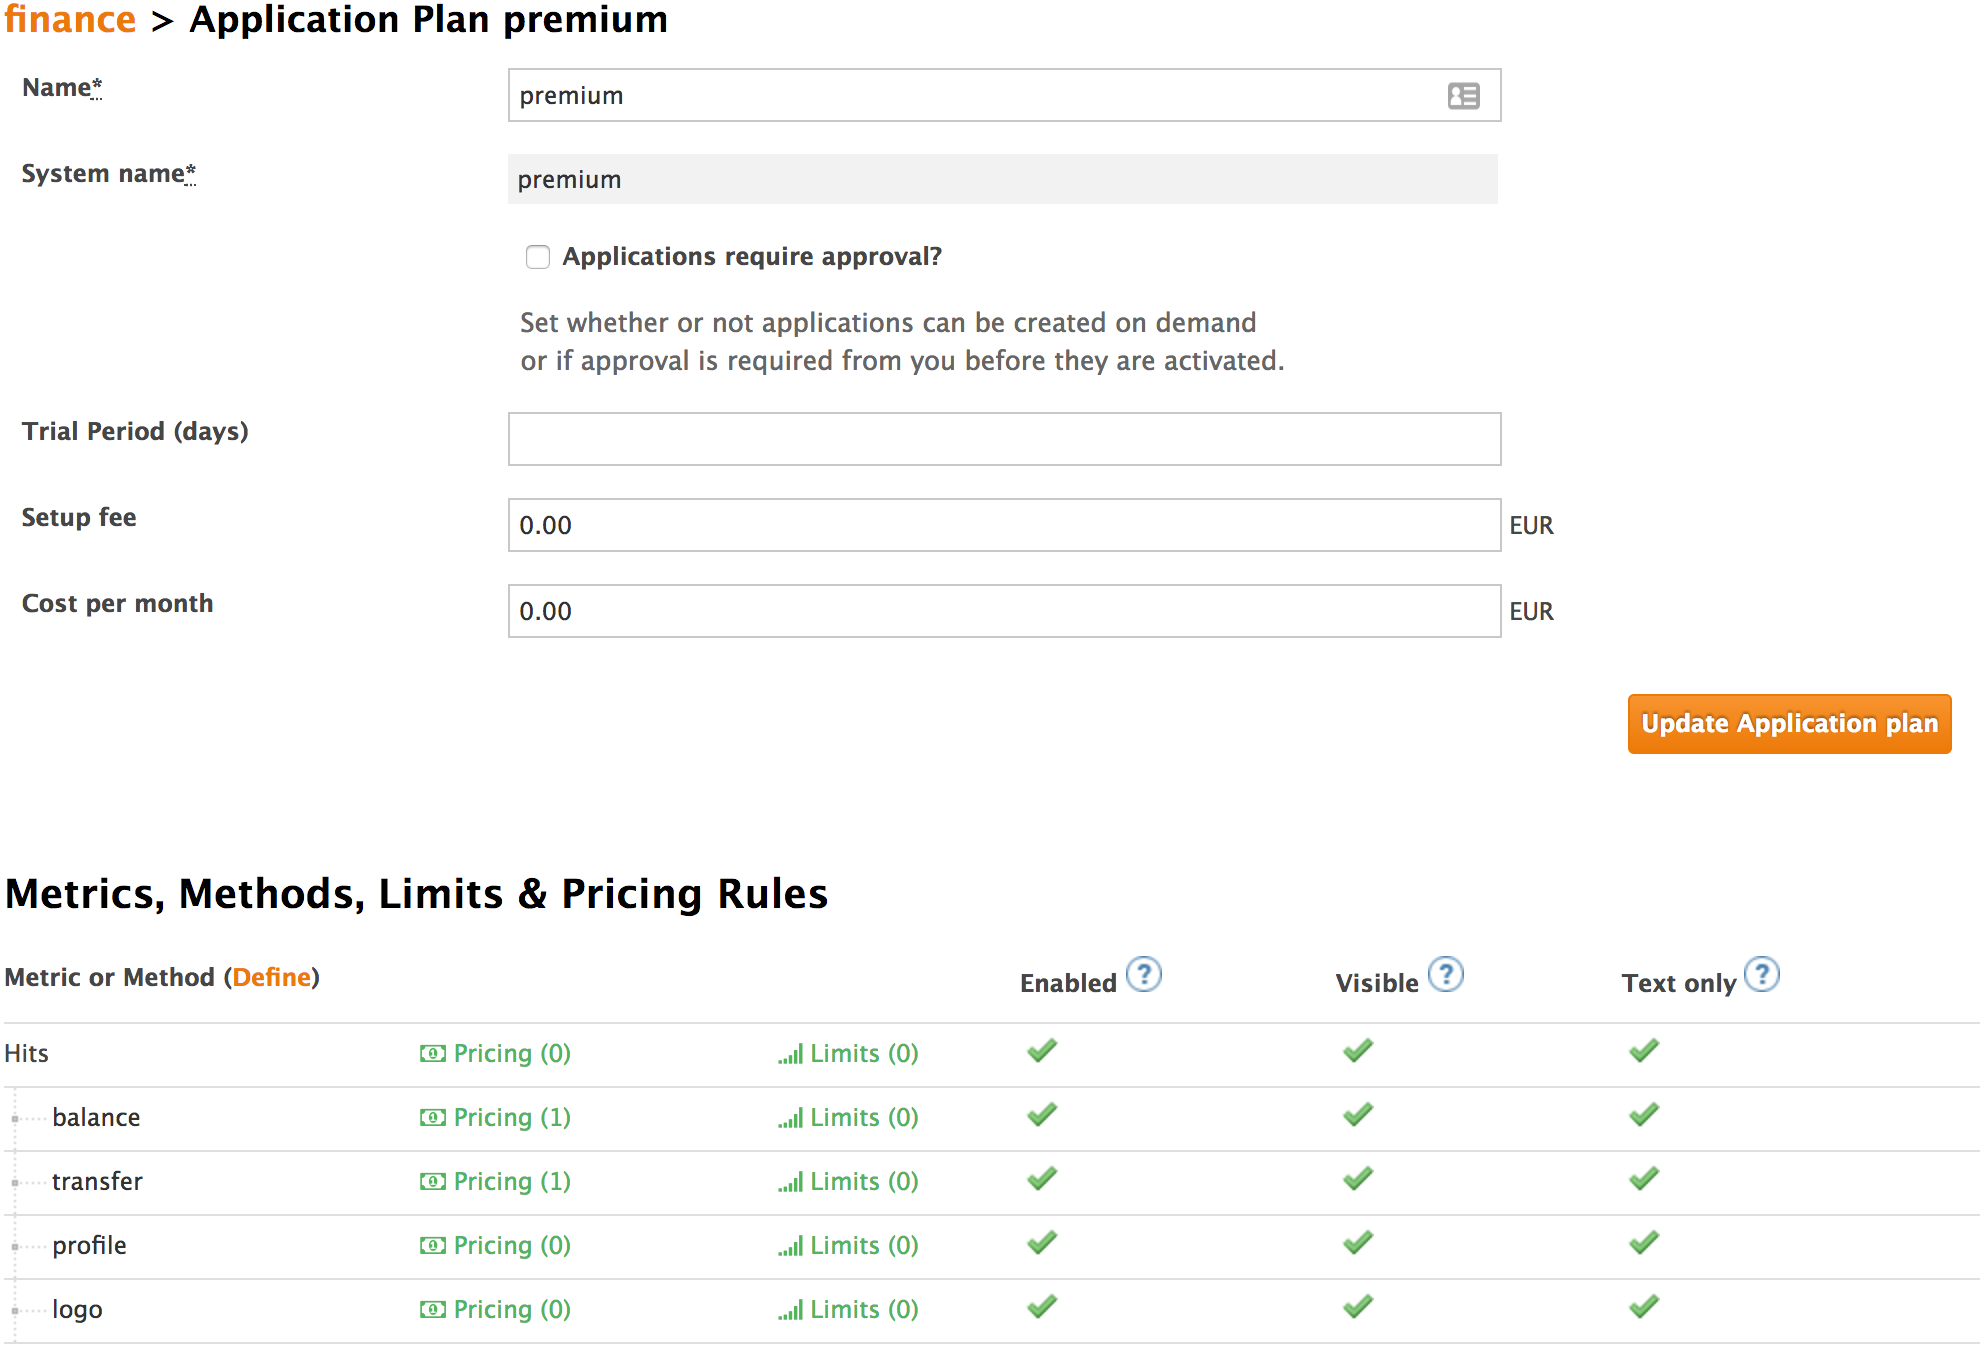Open help icon next to Text only
This screenshot has height=1356, width=1988.
point(1761,974)
